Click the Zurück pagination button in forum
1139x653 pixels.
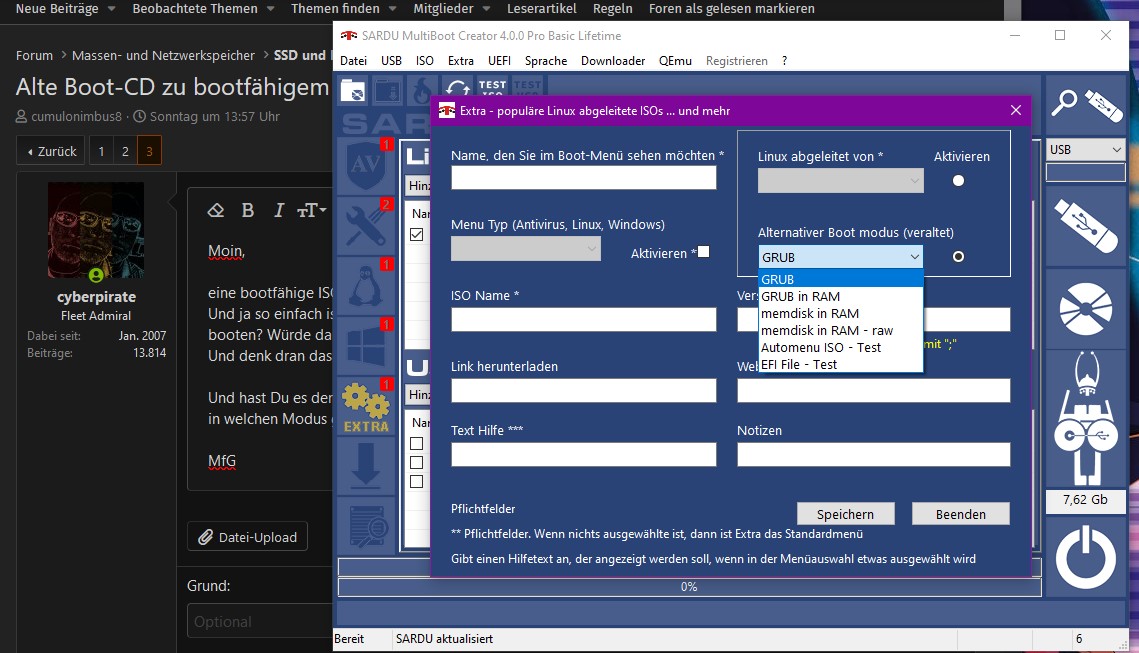[x=51, y=151]
